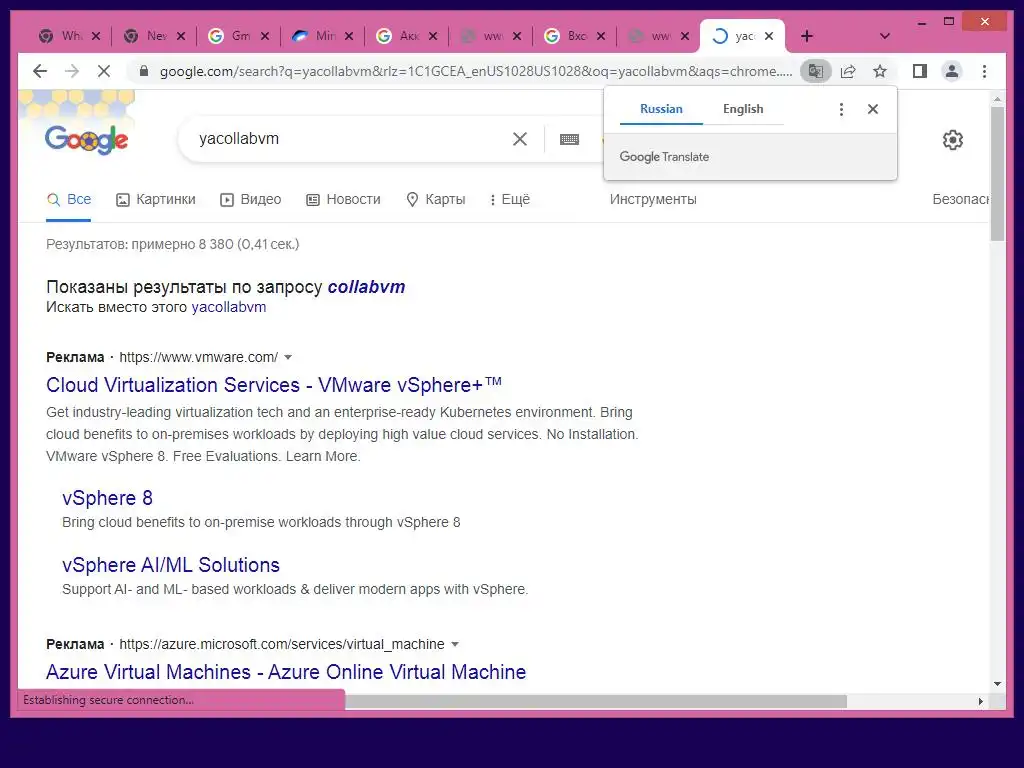This screenshot has width=1024, height=768.
Task: Close the Min... tab
Action: point(349,36)
